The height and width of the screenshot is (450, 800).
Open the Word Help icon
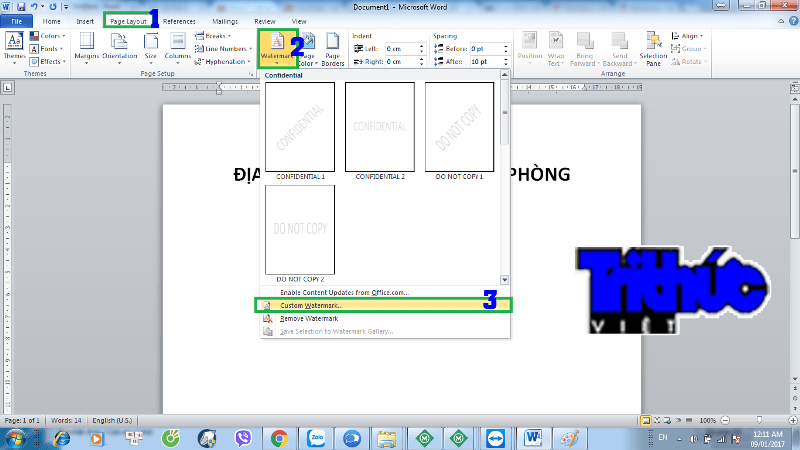point(793,21)
